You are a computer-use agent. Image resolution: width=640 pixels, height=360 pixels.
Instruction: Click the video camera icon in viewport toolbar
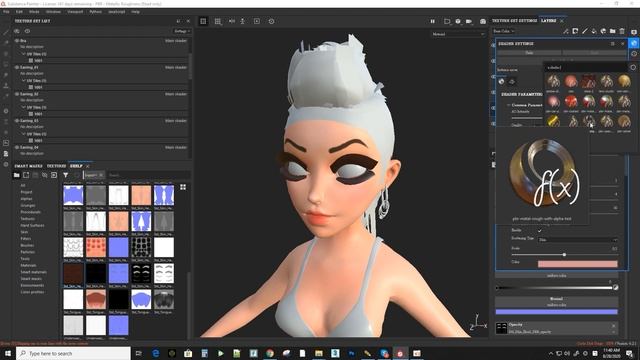click(x=469, y=21)
